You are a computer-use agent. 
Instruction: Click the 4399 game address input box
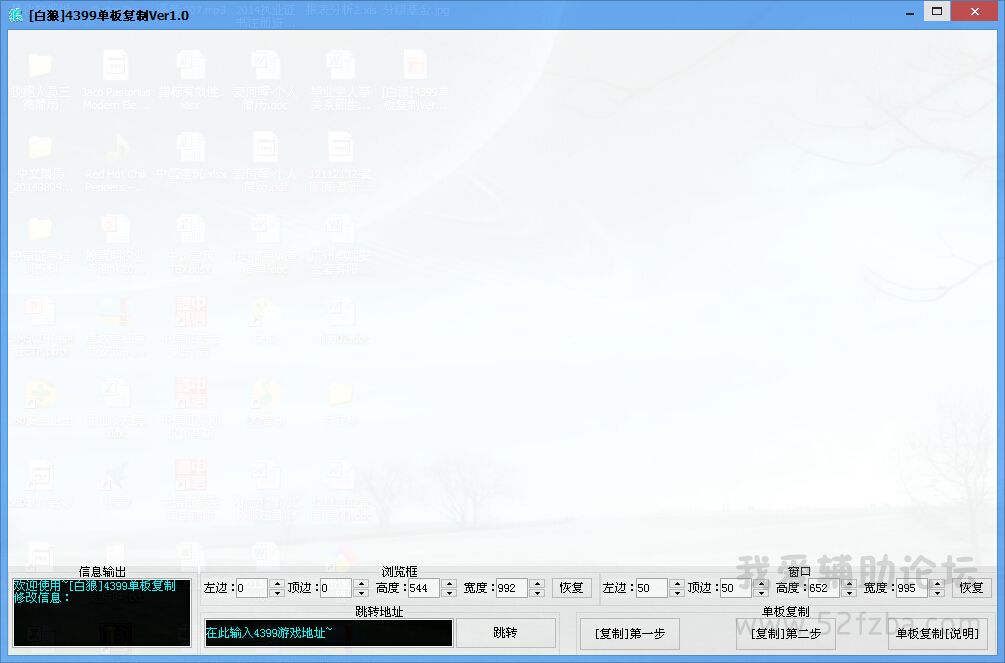(329, 633)
